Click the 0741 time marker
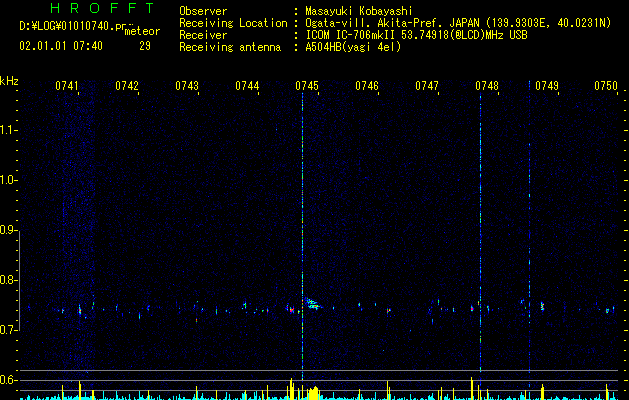The height and width of the screenshot is (400, 629). pos(67,86)
